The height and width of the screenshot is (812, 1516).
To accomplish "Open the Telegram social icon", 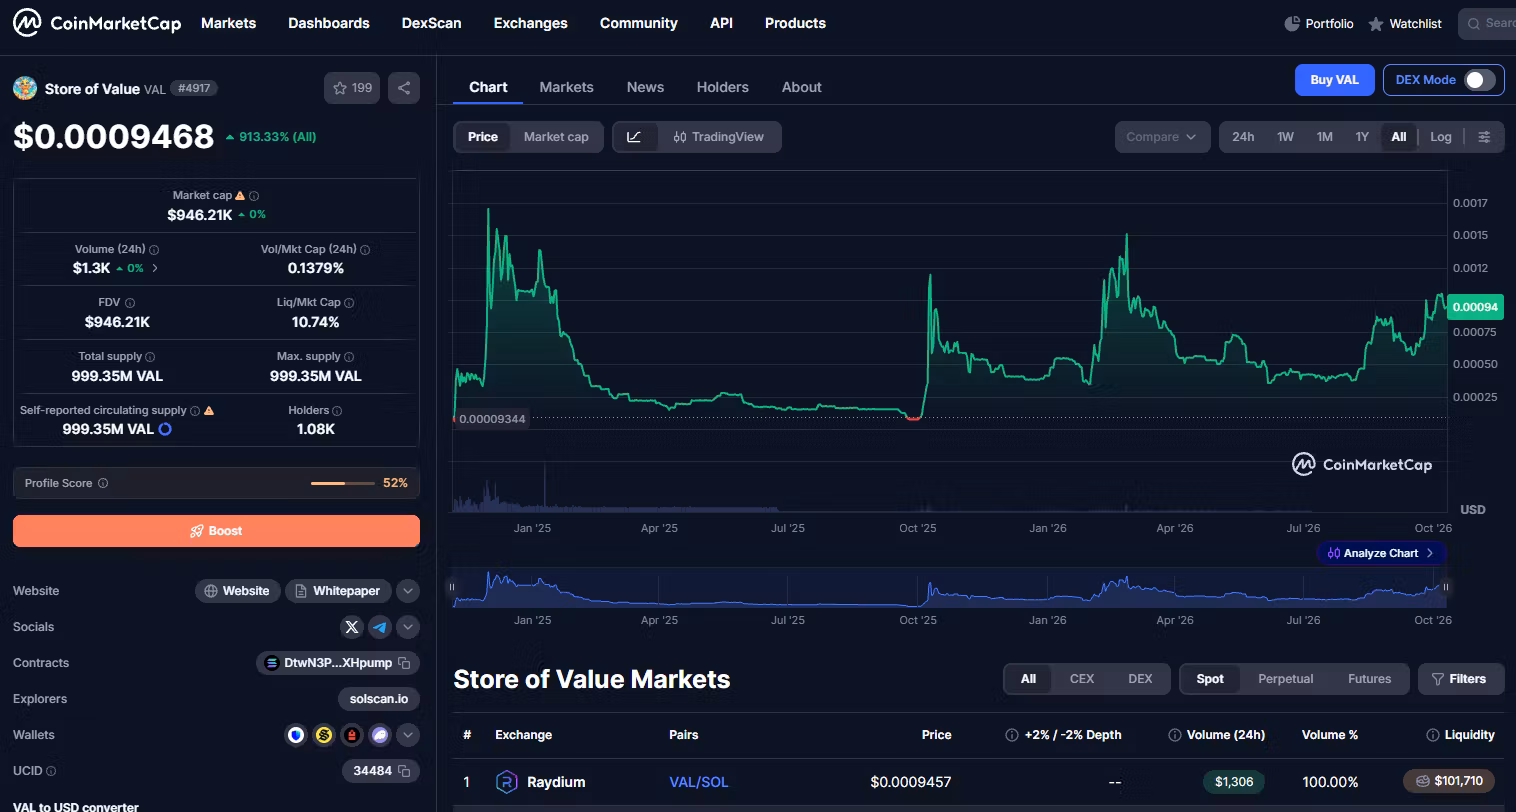I will pyautogui.click(x=379, y=627).
